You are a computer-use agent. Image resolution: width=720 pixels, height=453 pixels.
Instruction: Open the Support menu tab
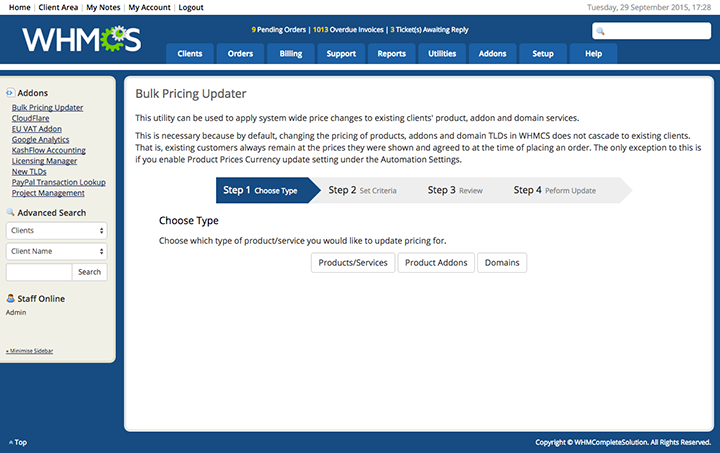coord(341,54)
